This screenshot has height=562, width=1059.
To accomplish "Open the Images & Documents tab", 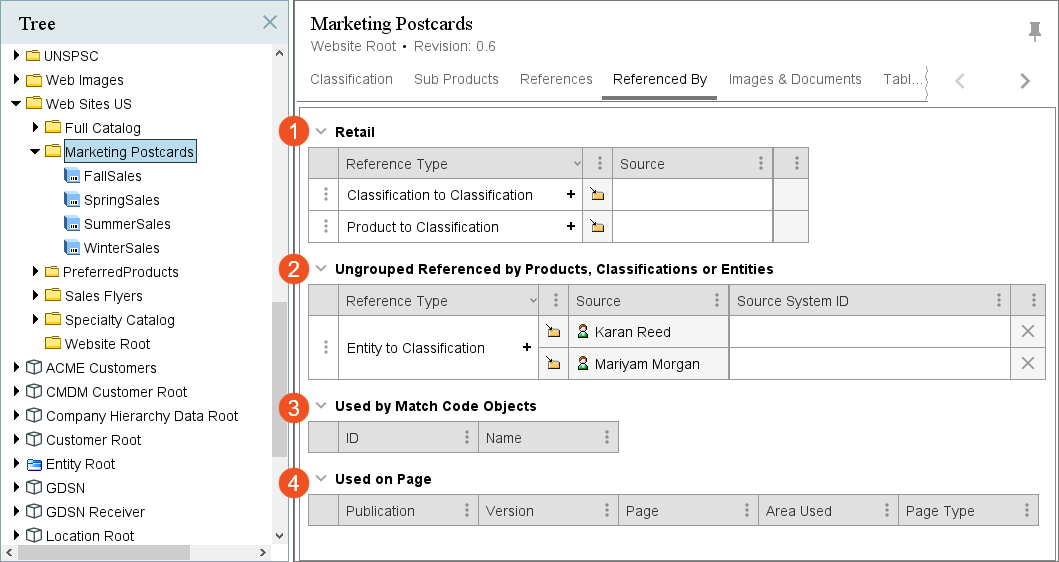I will (x=794, y=79).
